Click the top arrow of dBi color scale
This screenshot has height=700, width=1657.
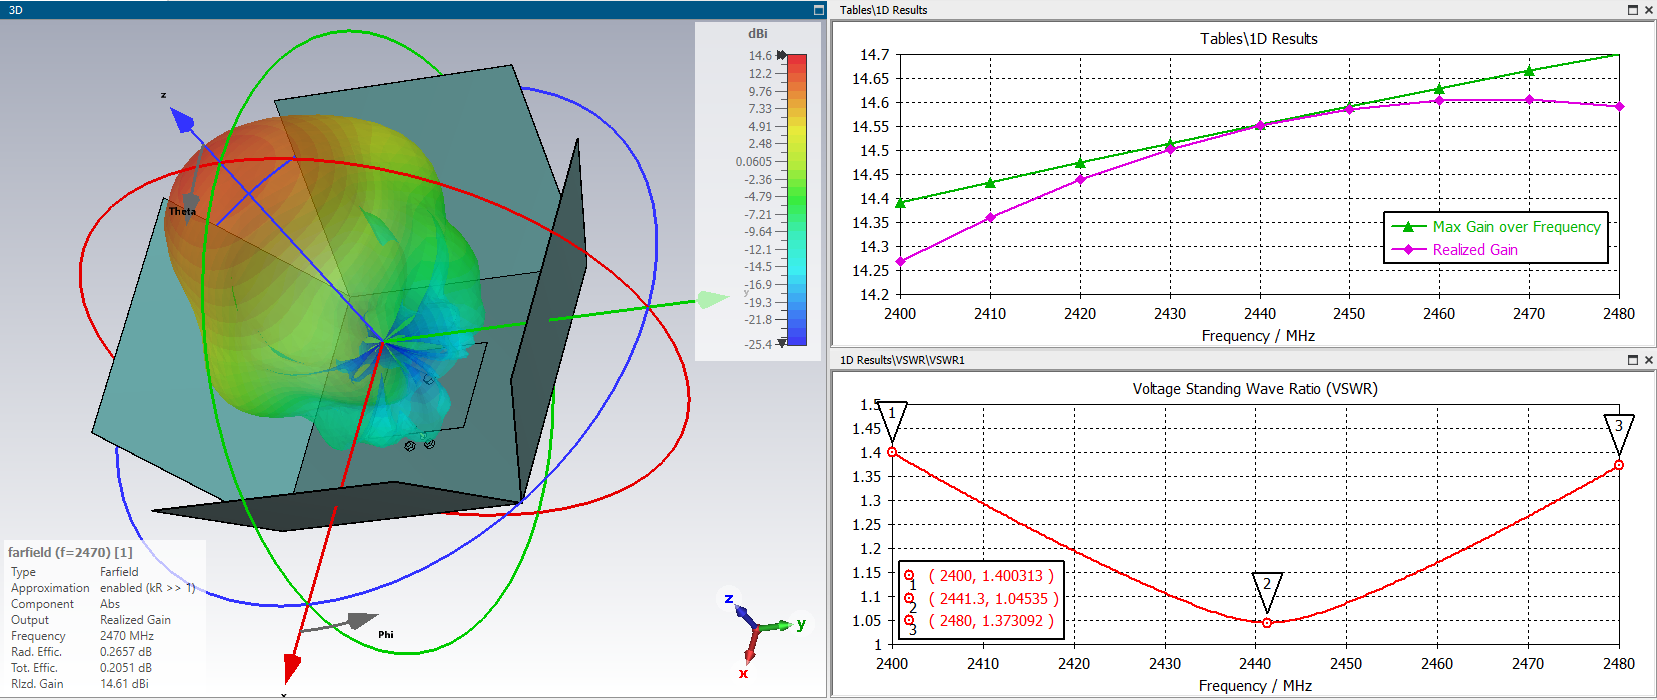[x=782, y=55]
